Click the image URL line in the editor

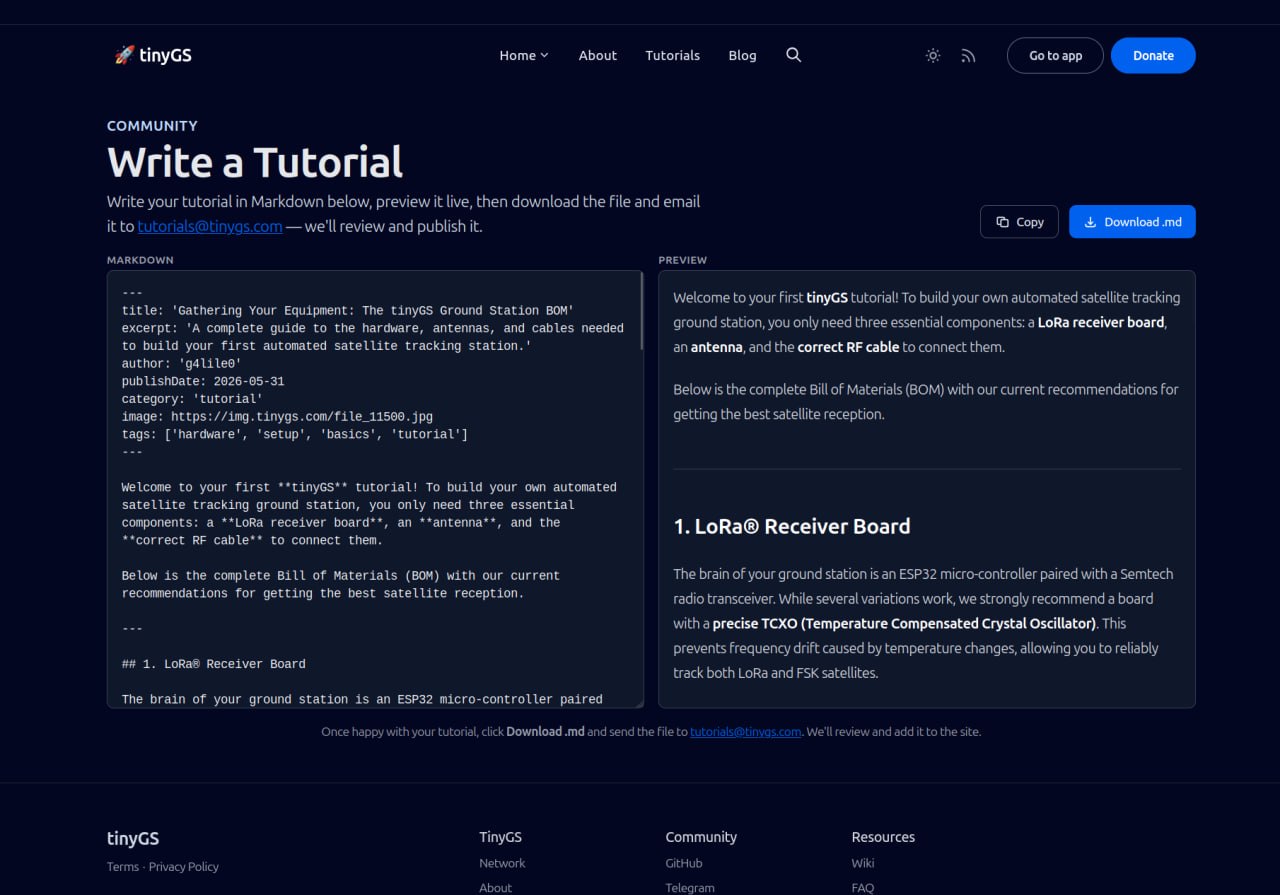(x=277, y=416)
